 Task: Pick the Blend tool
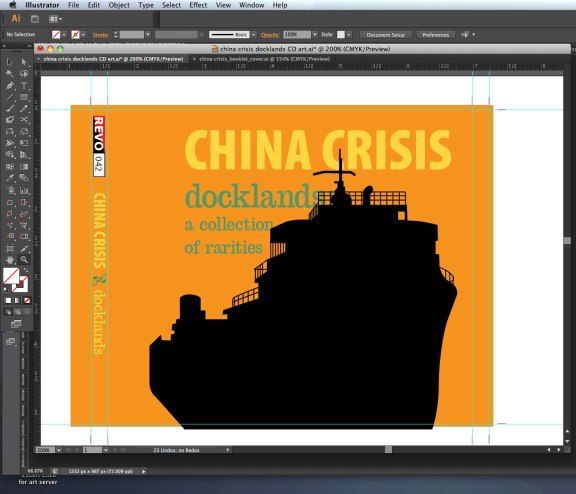pos(24,178)
